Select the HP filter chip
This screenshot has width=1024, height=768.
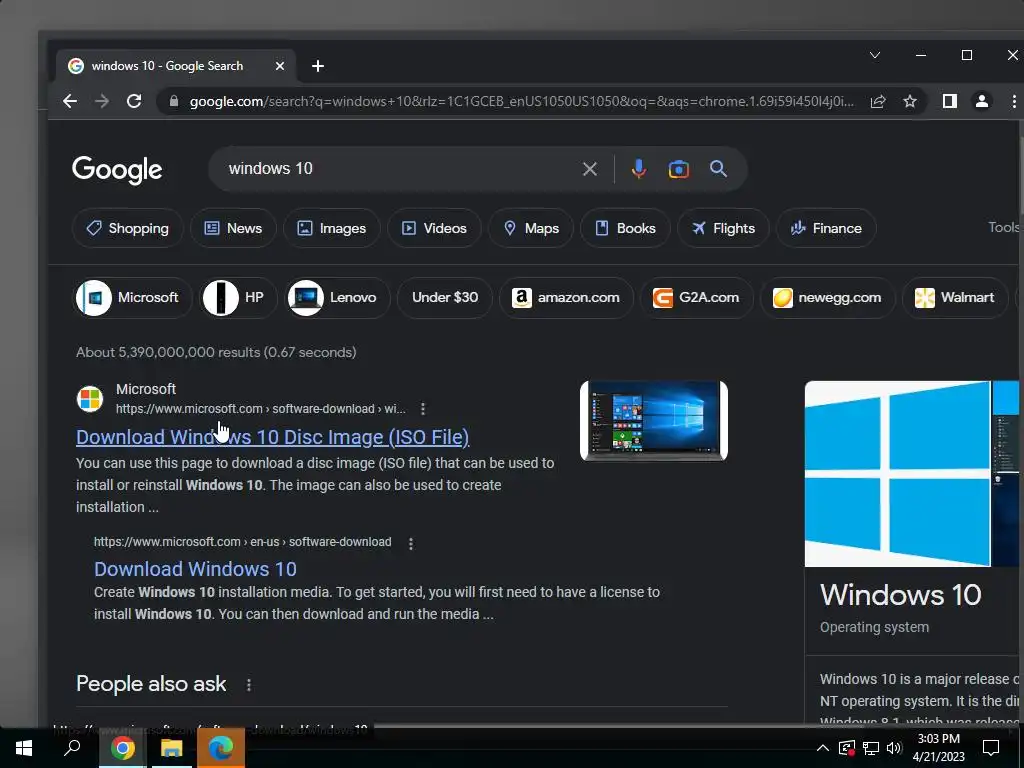coord(238,298)
